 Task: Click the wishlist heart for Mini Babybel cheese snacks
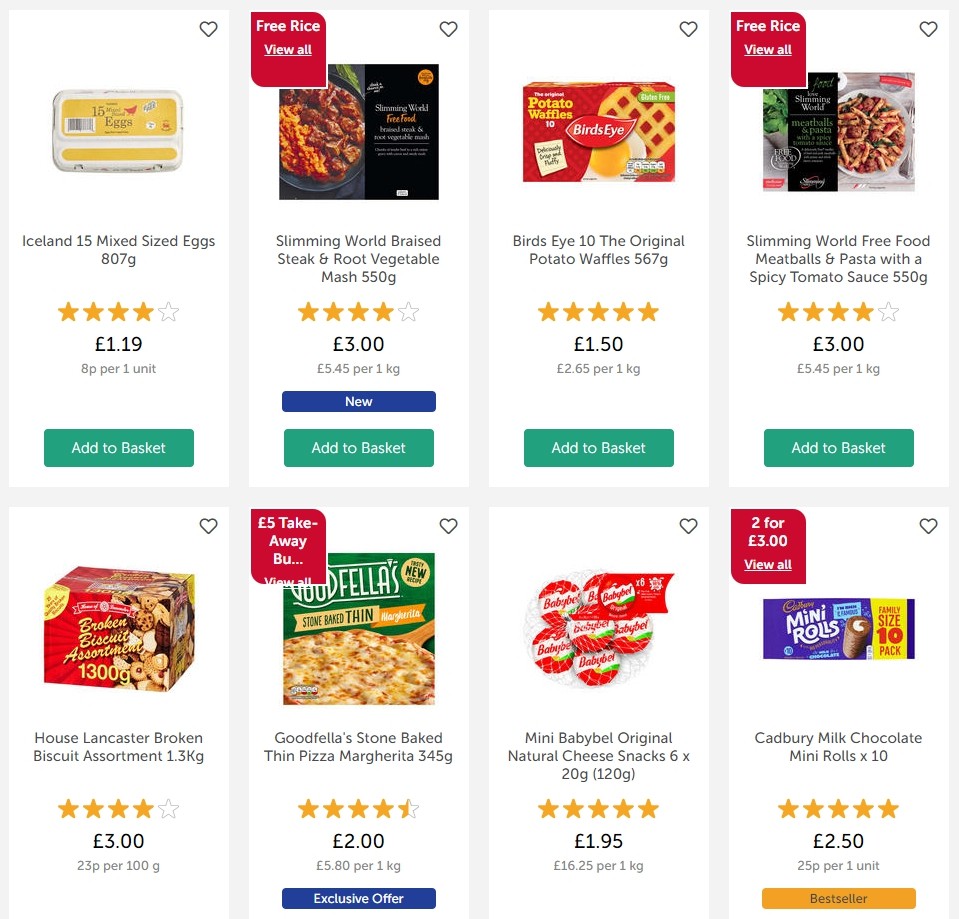688,525
